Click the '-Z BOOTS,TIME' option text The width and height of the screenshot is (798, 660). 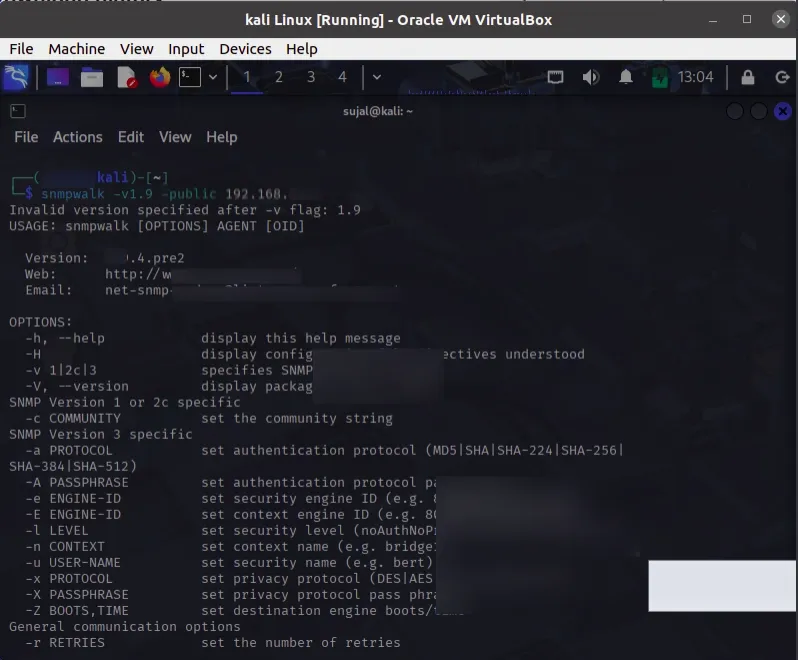click(x=77, y=611)
